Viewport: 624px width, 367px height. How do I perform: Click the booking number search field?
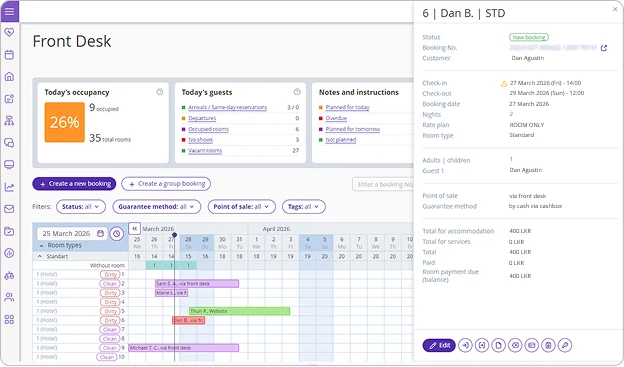coord(383,184)
